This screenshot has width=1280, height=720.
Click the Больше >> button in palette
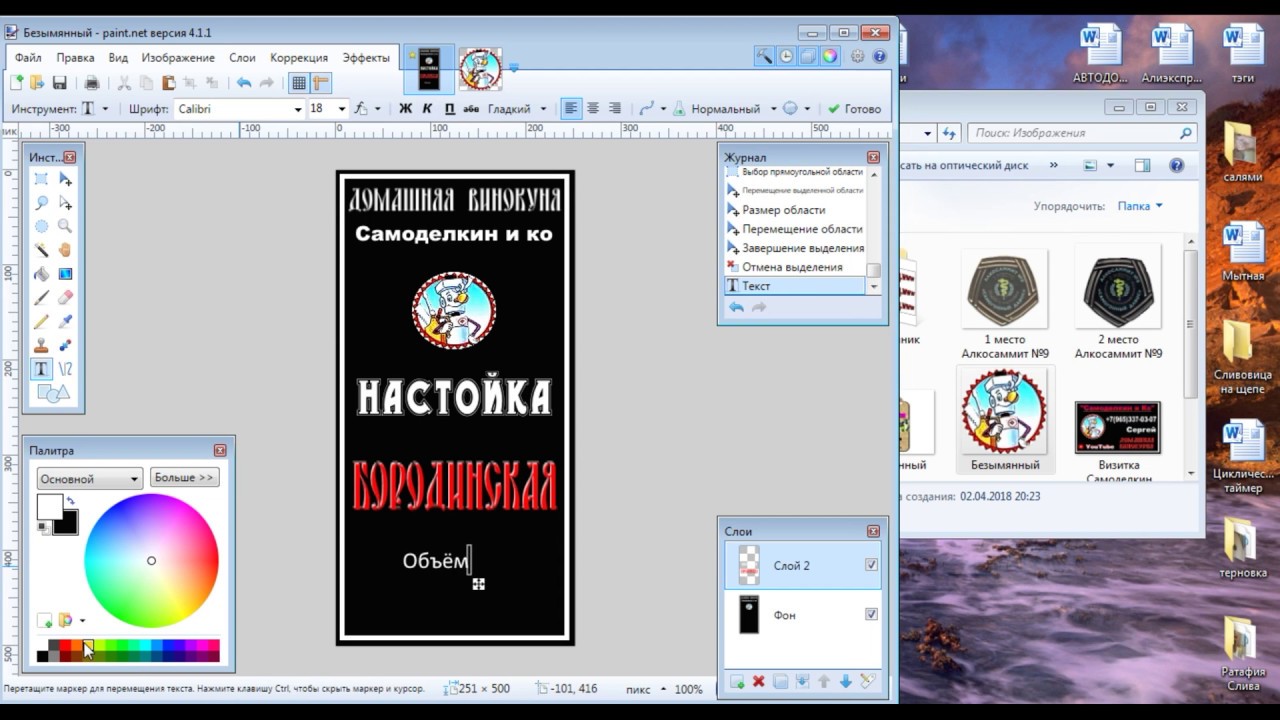tap(184, 478)
